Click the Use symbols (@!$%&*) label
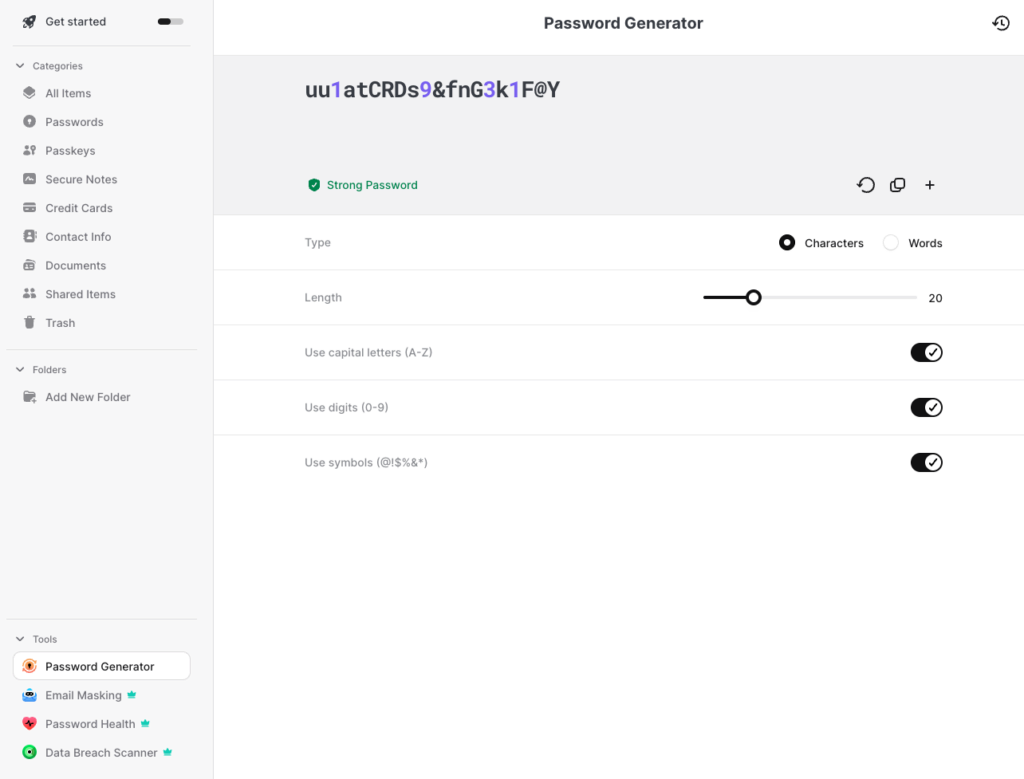The height and width of the screenshot is (779, 1024). [366, 462]
